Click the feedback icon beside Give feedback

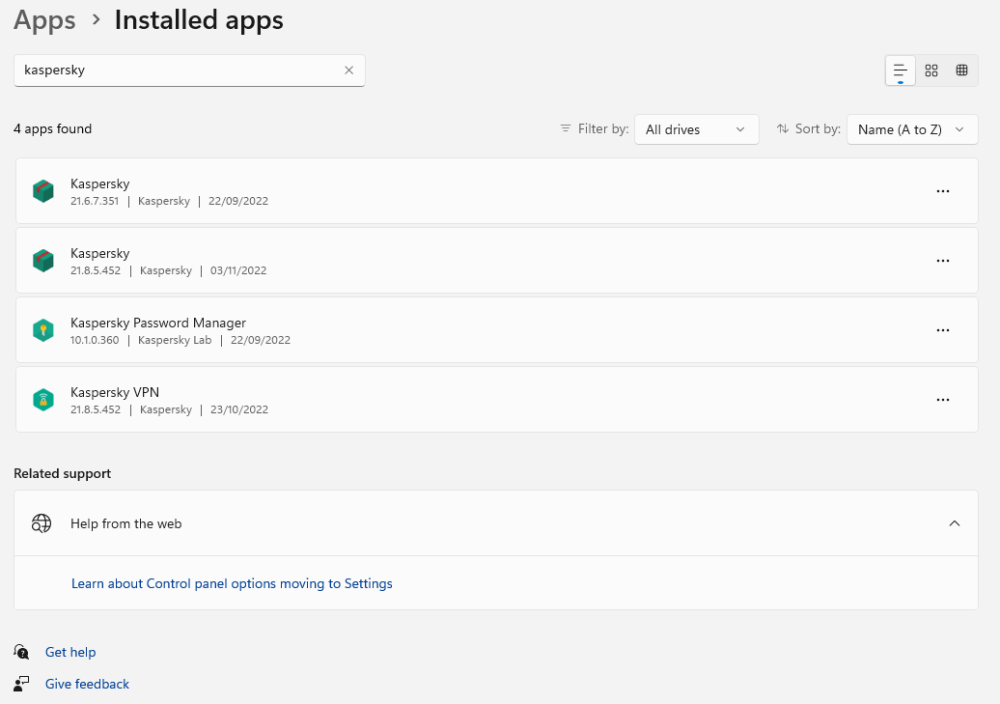21,683
